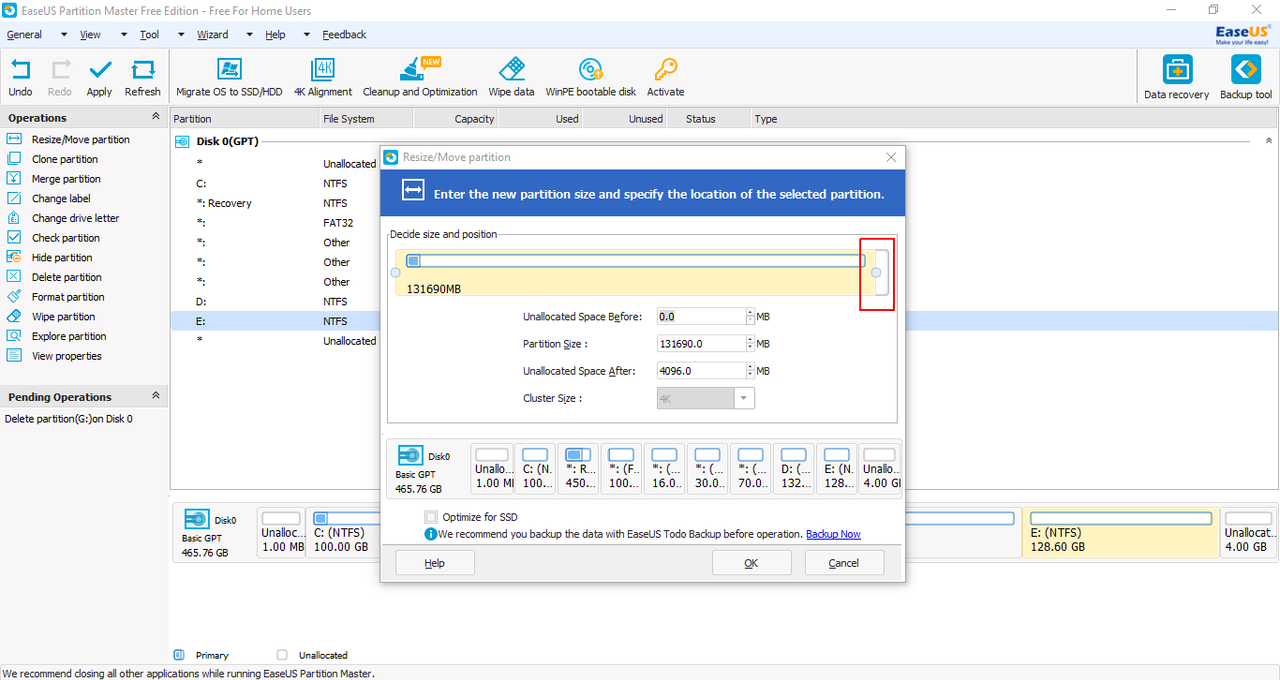Close the Resize/Move partition dialog
Image resolution: width=1280 pixels, height=680 pixels.
click(x=891, y=157)
